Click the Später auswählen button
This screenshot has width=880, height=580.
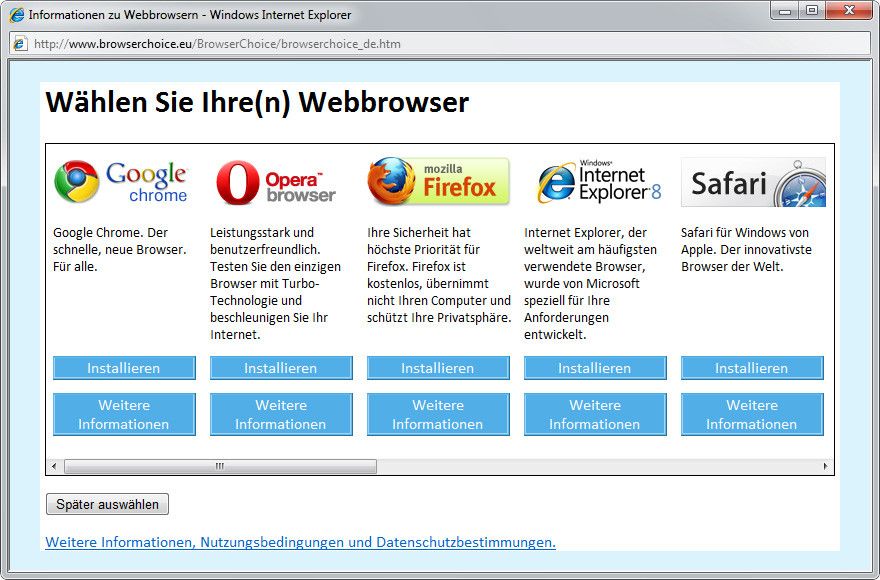pyautogui.click(x=107, y=504)
